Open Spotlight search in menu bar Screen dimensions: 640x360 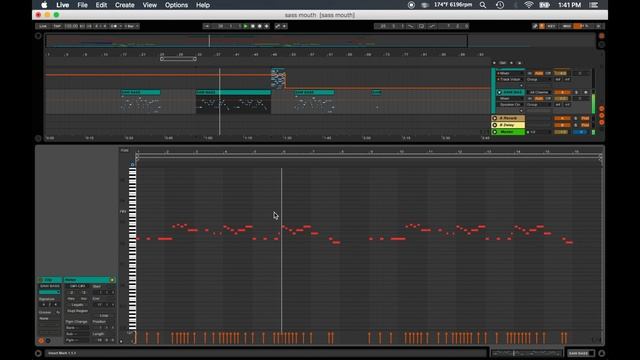tap(483, 5)
